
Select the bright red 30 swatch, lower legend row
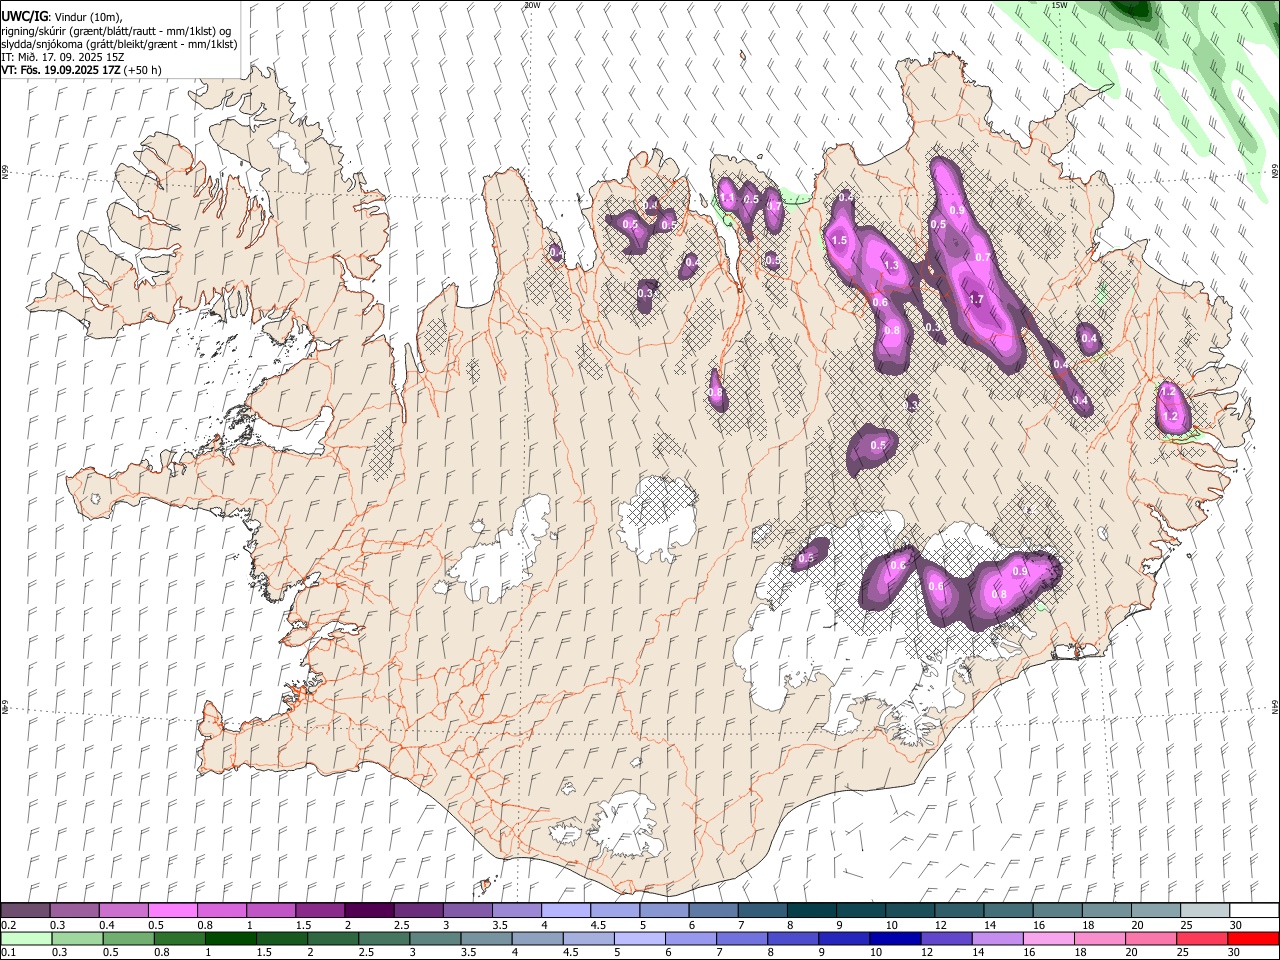[1254, 938]
